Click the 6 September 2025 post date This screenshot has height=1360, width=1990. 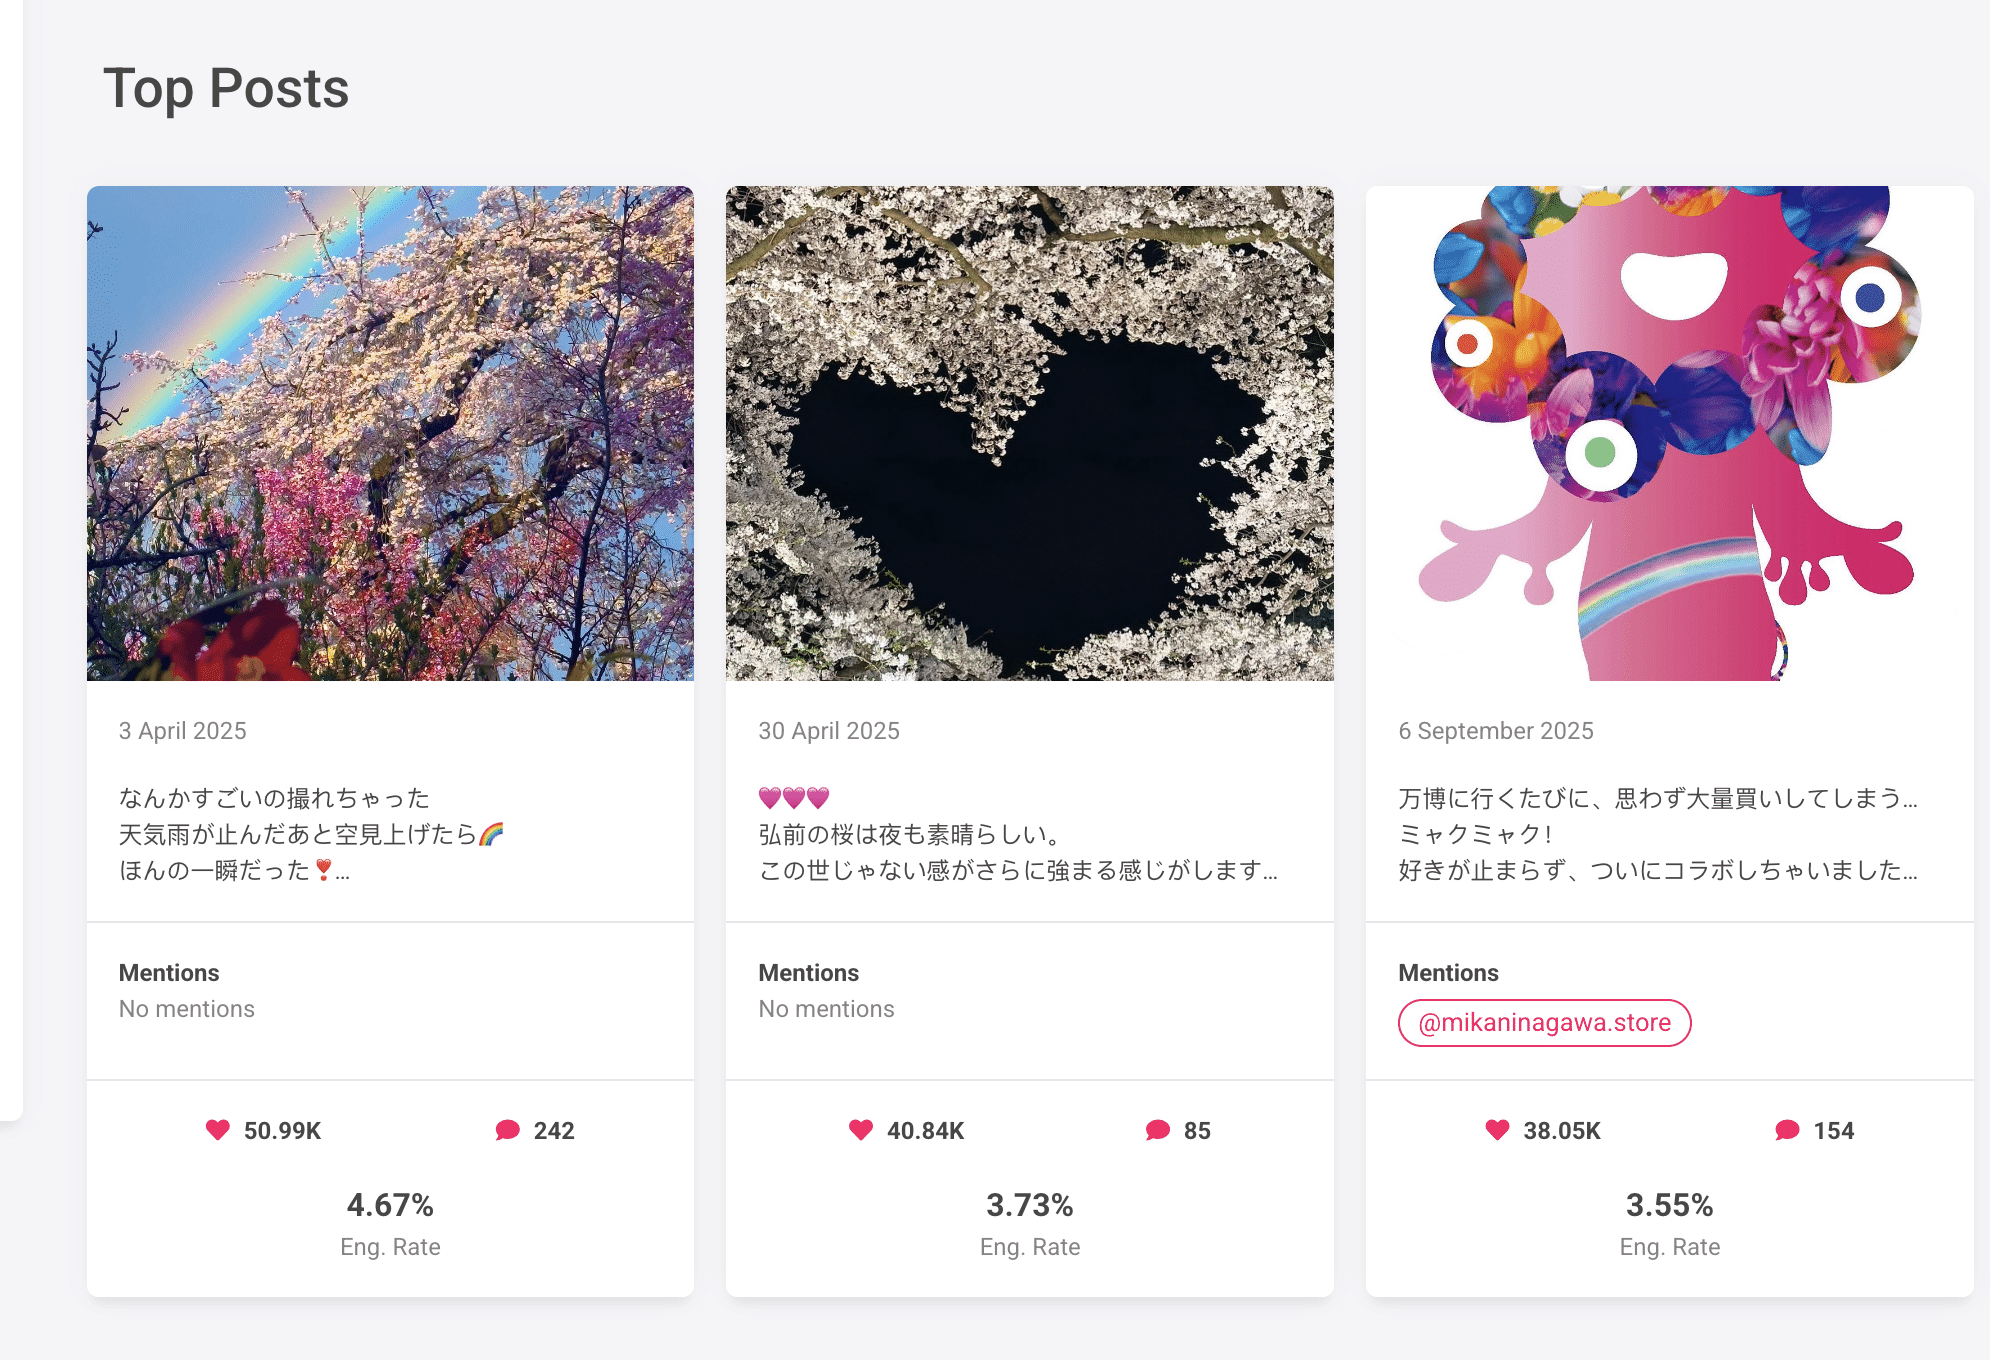click(1496, 731)
